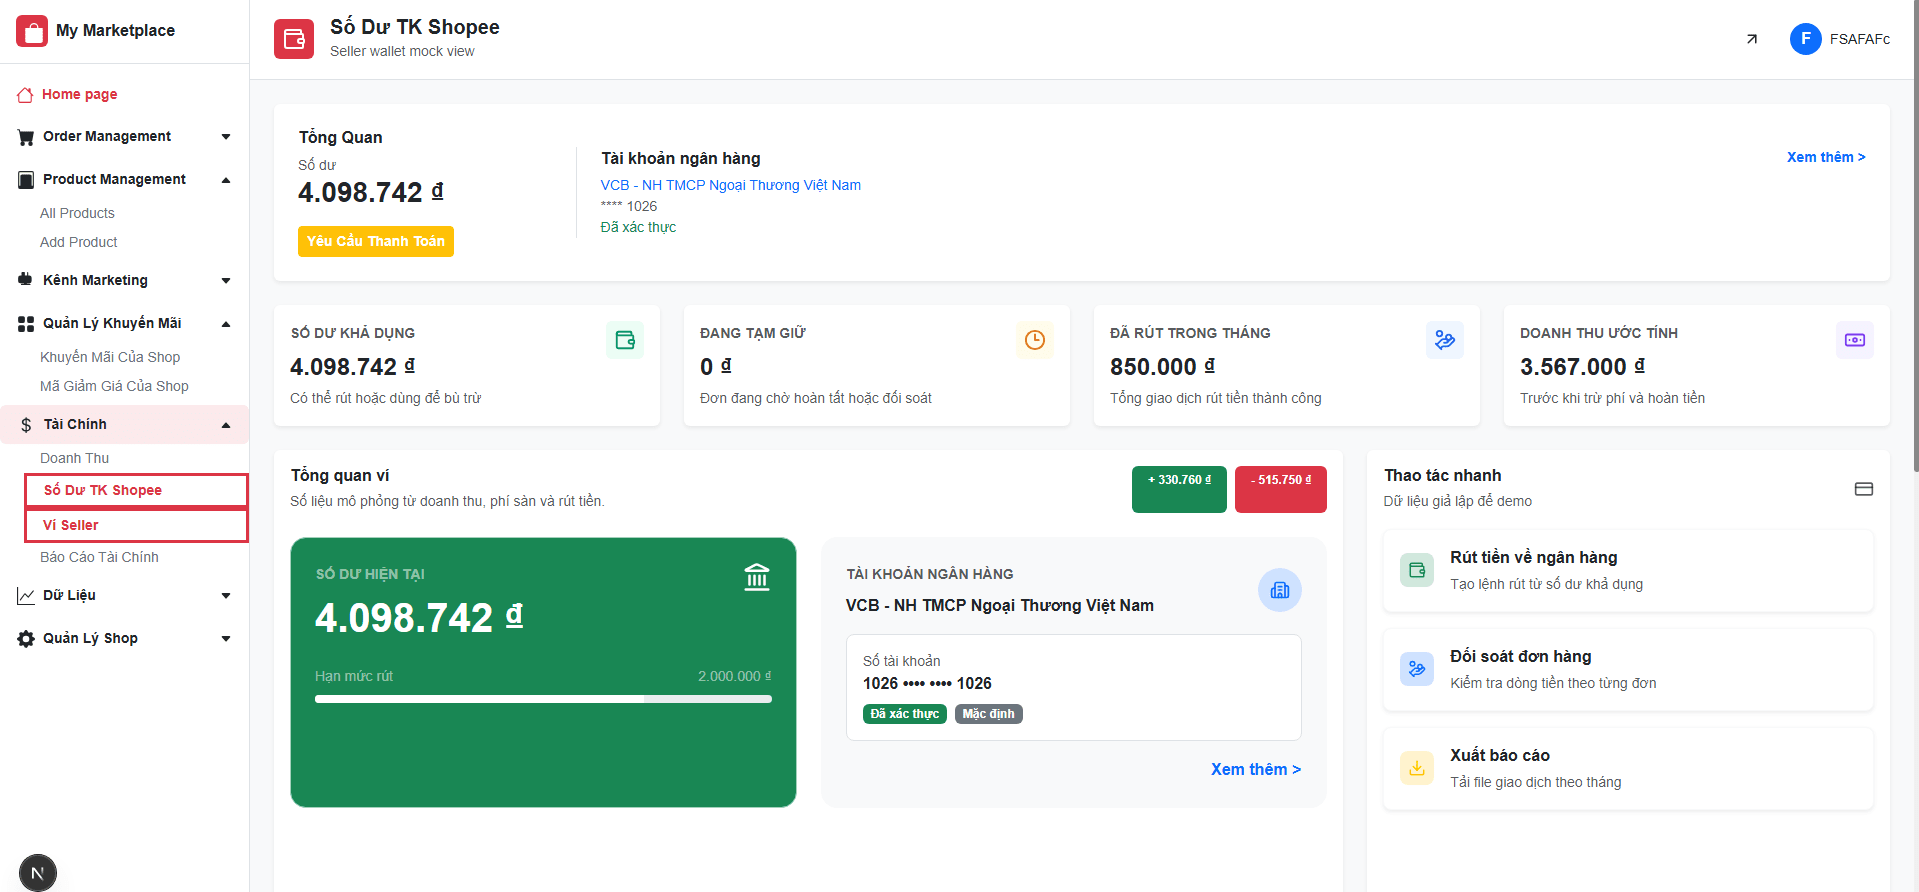Expand the Order Management menu arrow
The height and width of the screenshot is (892, 1919).
click(226, 137)
